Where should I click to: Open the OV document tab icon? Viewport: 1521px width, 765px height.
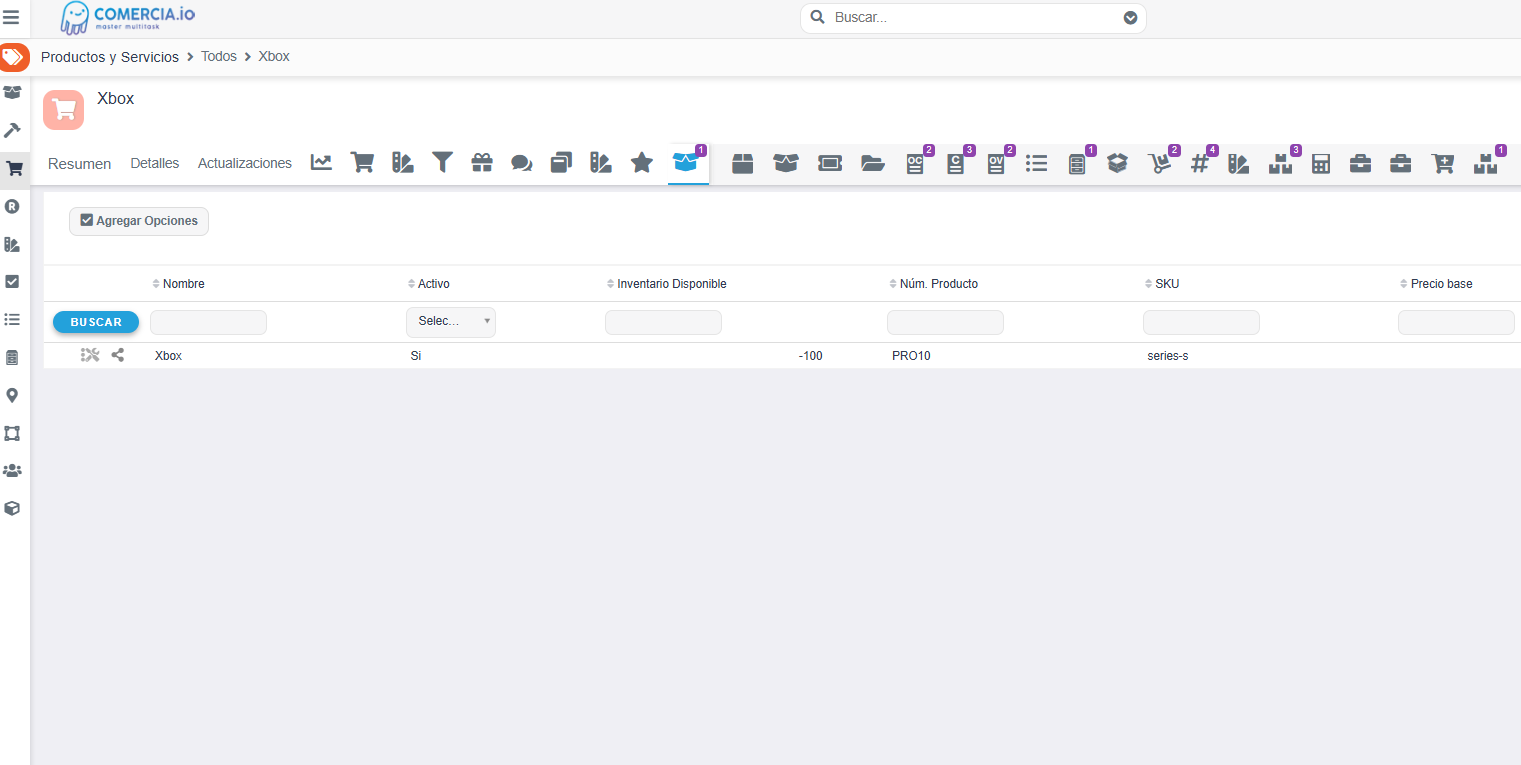pos(996,163)
